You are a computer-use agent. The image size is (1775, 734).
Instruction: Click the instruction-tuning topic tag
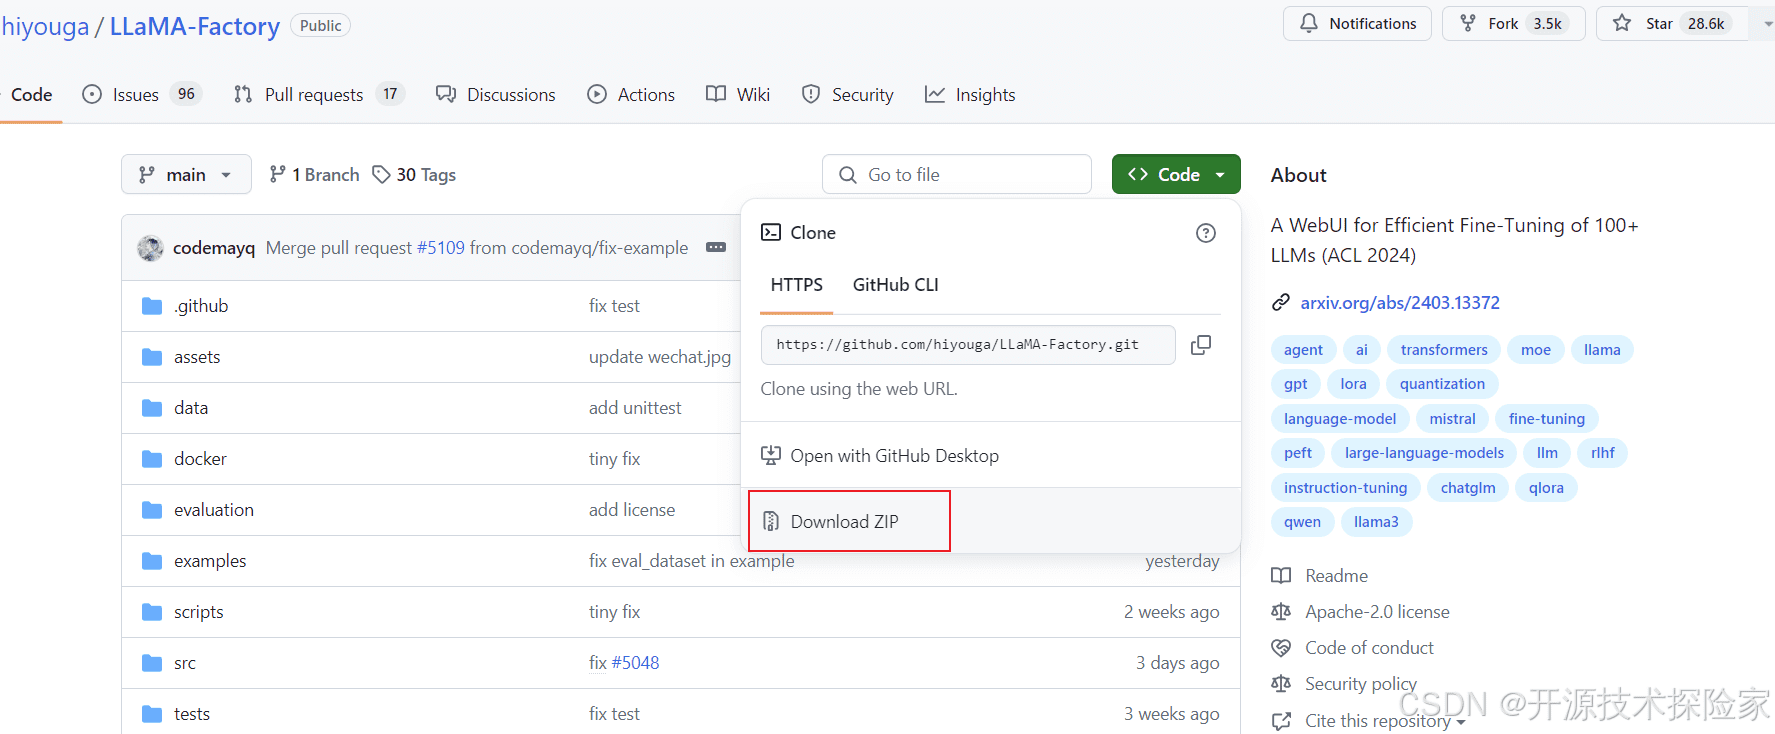pyautogui.click(x=1345, y=488)
